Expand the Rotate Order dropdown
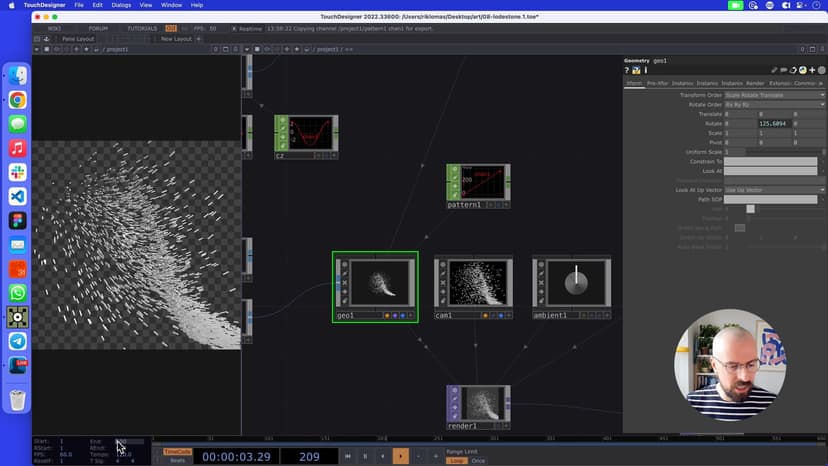Viewport: 828px width, 466px height. [773, 104]
